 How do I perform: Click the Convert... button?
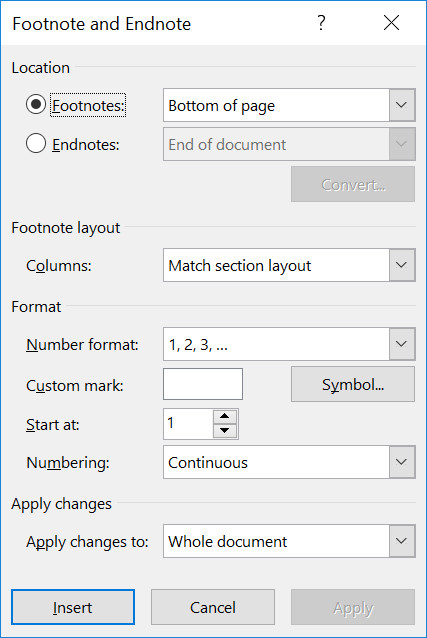point(353,184)
